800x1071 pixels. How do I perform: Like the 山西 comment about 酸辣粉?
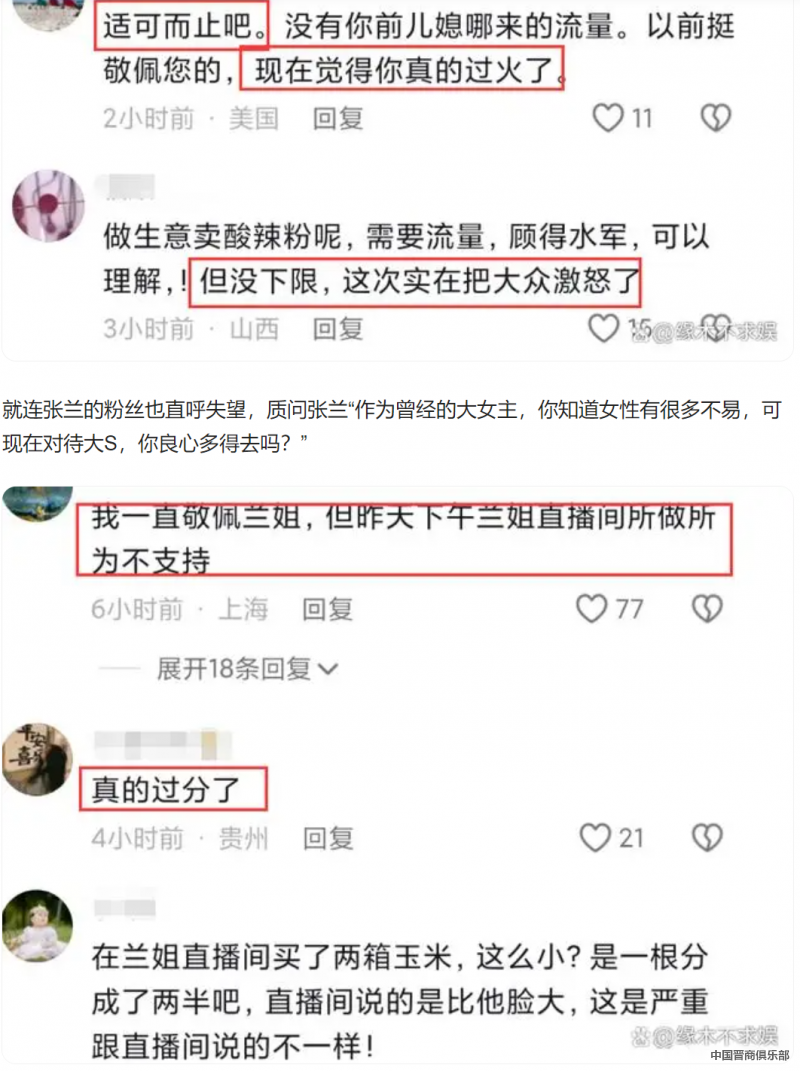(604, 328)
